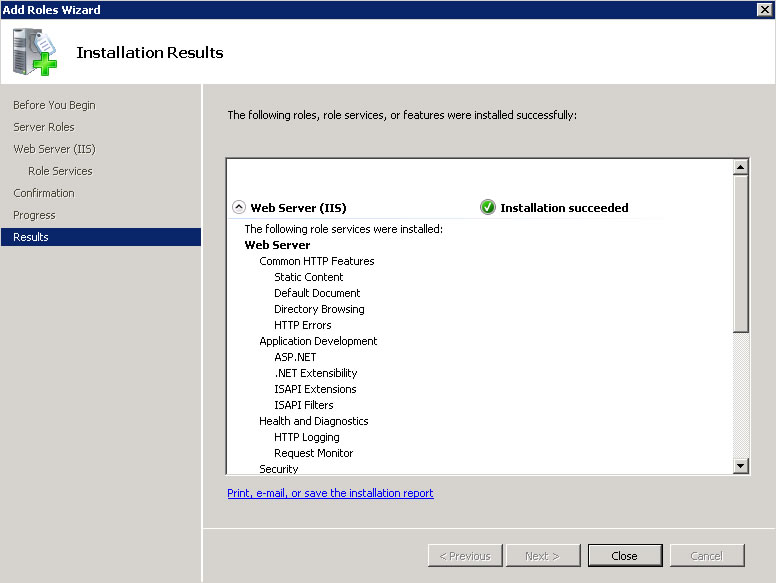Click the disabled Cancel button
The width and height of the screenshot is (776, 583).
click(x=707, y=555)
